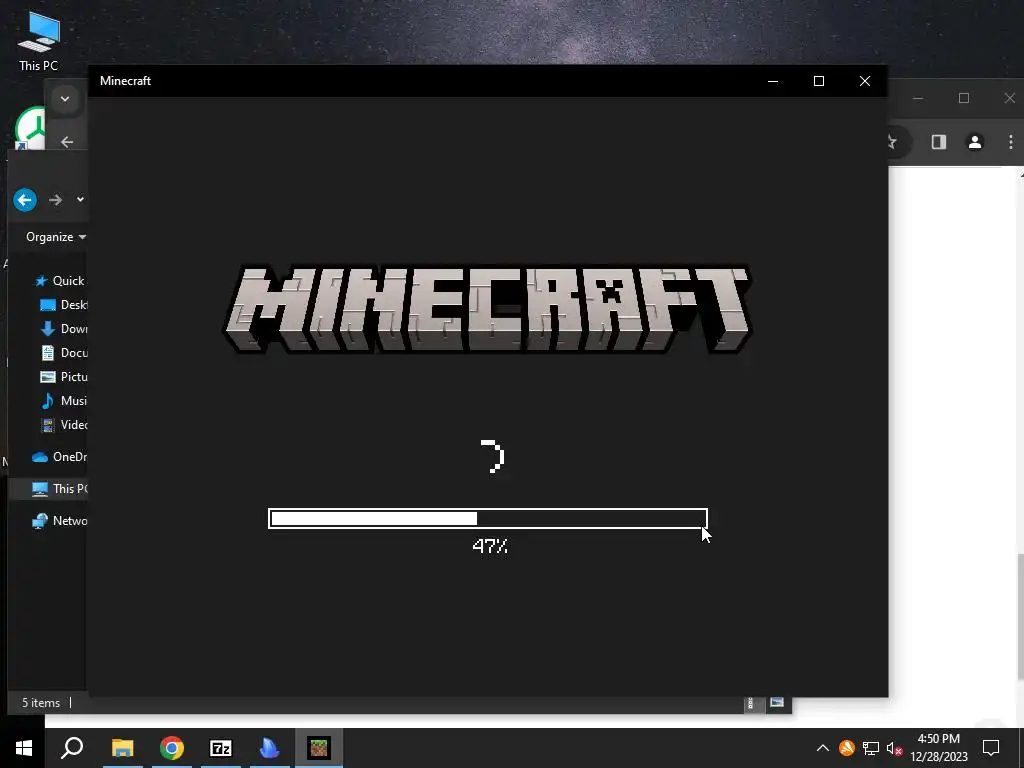Open recent locations dropdown in File Explorer
Image resolution: width=1024 pixels, height=768 pixels.
[x=80, y=199]
